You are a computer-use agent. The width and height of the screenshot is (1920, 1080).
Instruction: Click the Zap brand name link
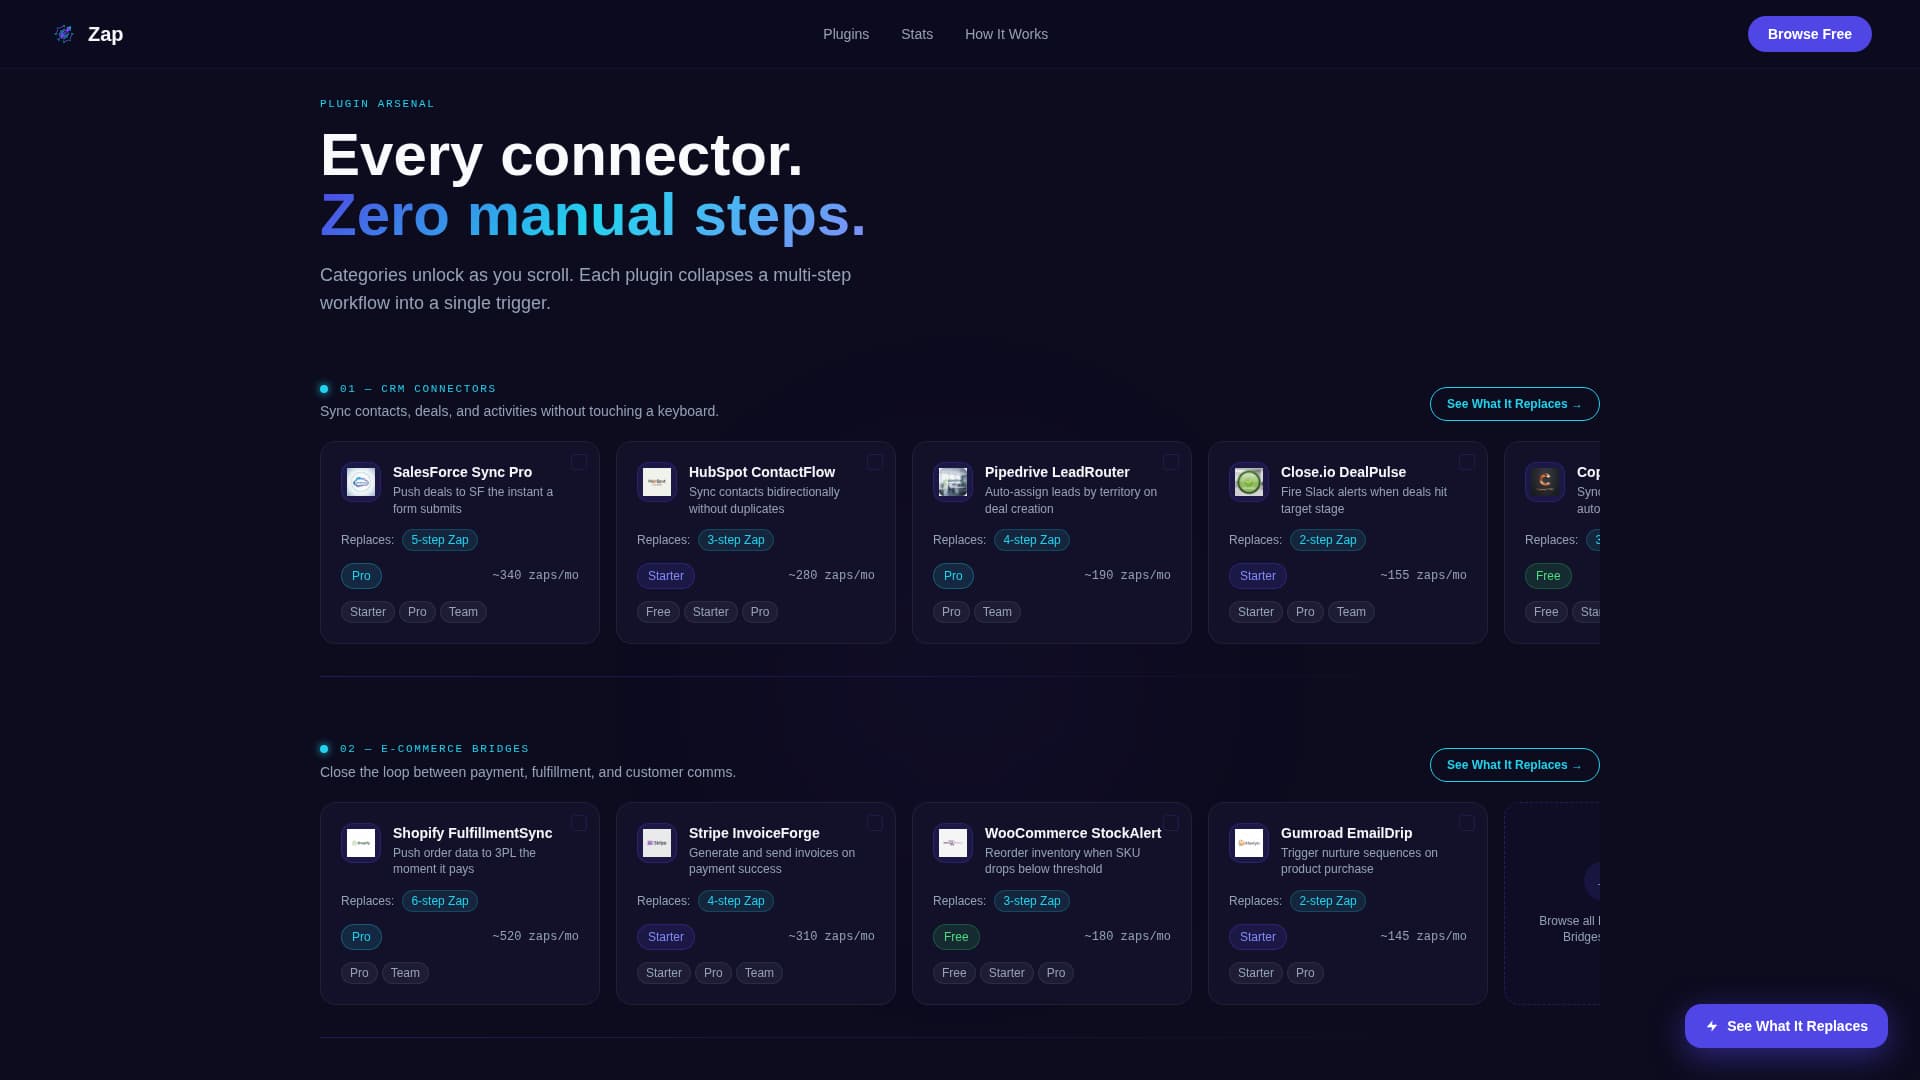[105, 34]
